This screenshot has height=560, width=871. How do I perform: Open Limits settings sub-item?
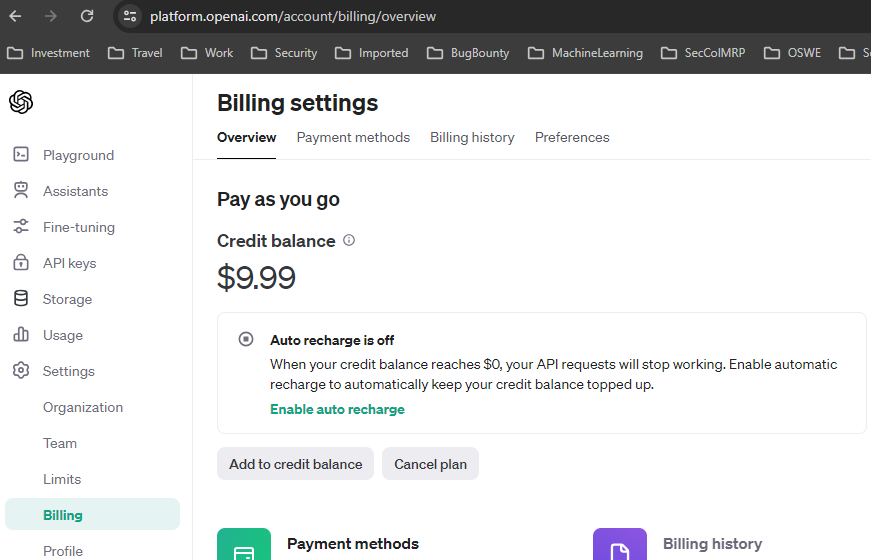tap(62, 479)
